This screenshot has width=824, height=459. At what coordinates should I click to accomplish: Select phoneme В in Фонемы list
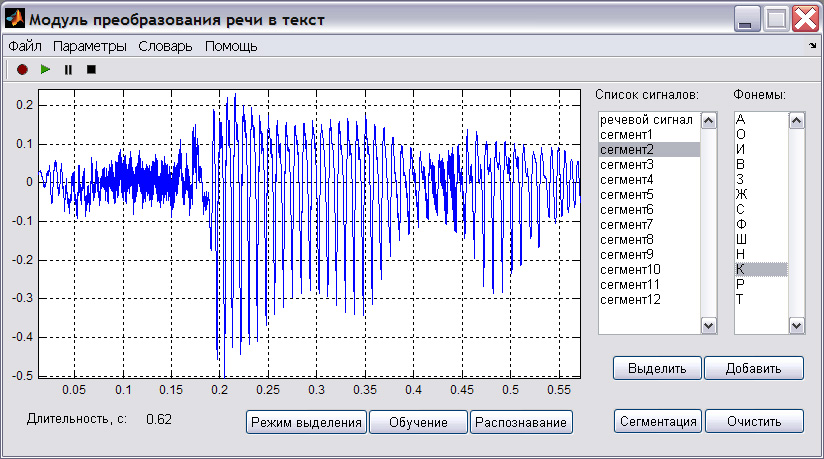[x=761, y=164]
